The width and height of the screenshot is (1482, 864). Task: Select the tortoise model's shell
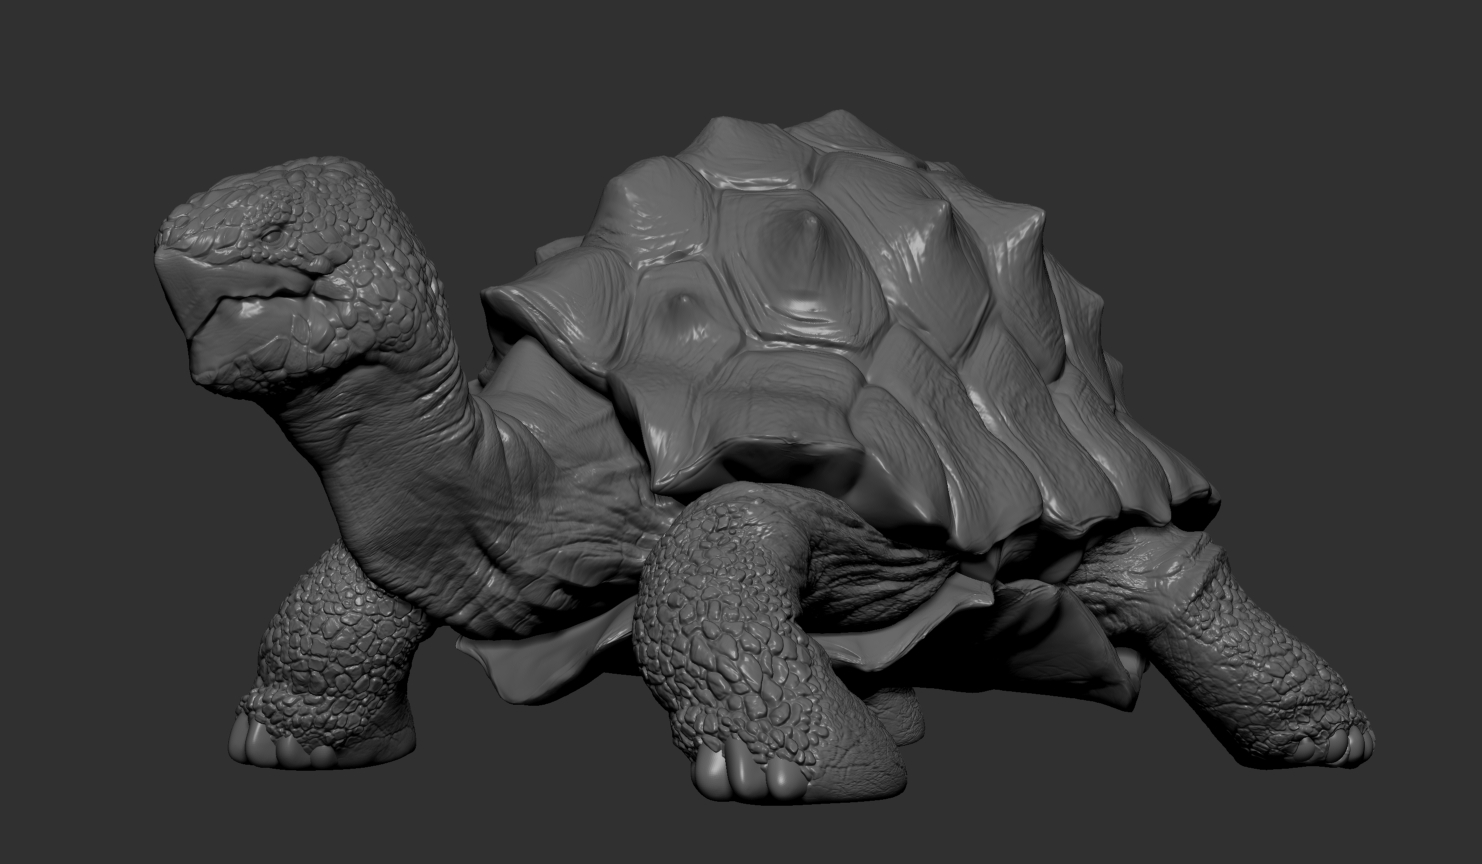pyautogui.click(x=850, y=330)
